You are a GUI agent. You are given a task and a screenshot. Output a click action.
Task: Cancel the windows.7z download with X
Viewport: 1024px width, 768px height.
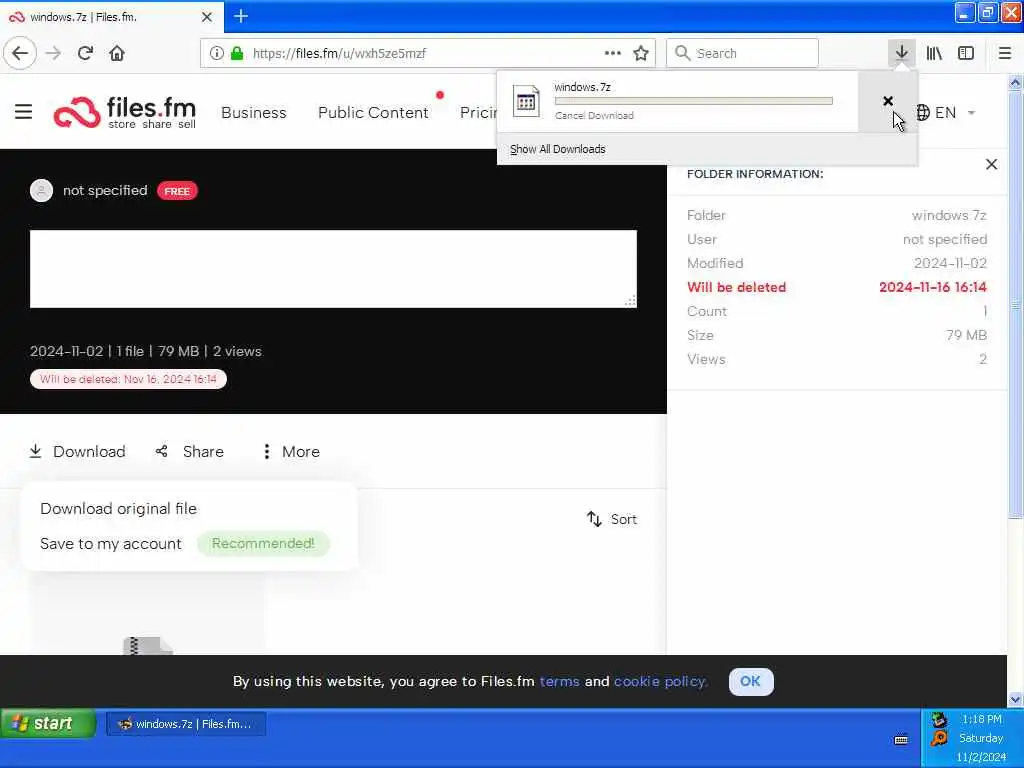[x=888, y=101]
